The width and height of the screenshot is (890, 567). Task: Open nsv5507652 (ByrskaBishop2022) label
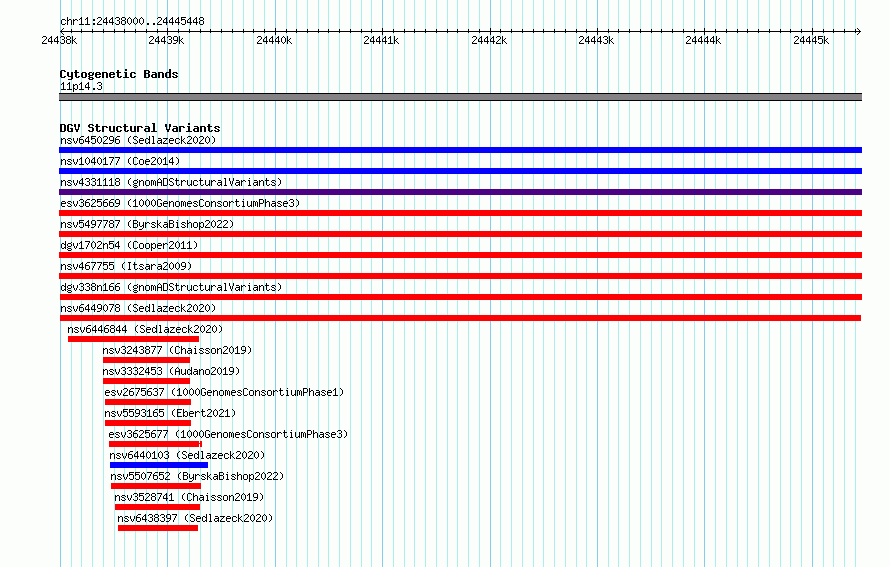197,476
